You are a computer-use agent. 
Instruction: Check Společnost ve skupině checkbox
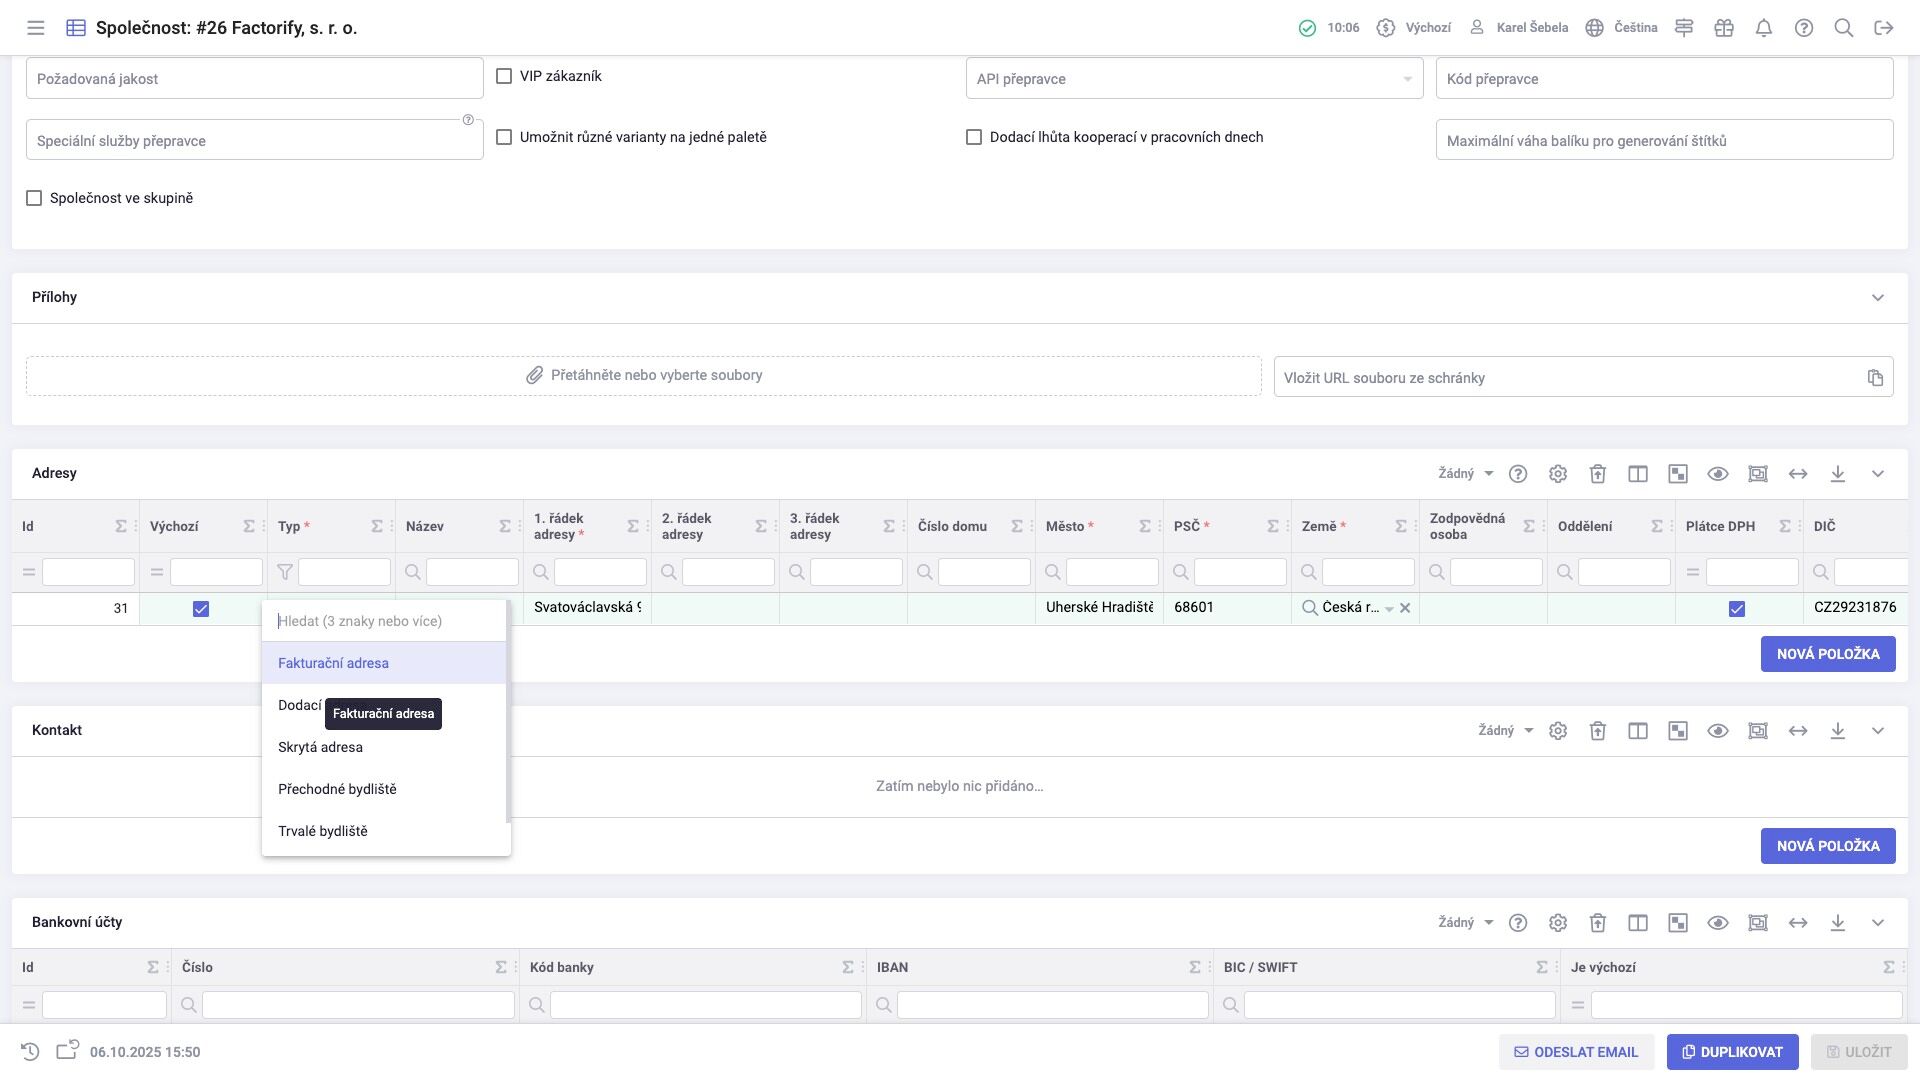34,198
